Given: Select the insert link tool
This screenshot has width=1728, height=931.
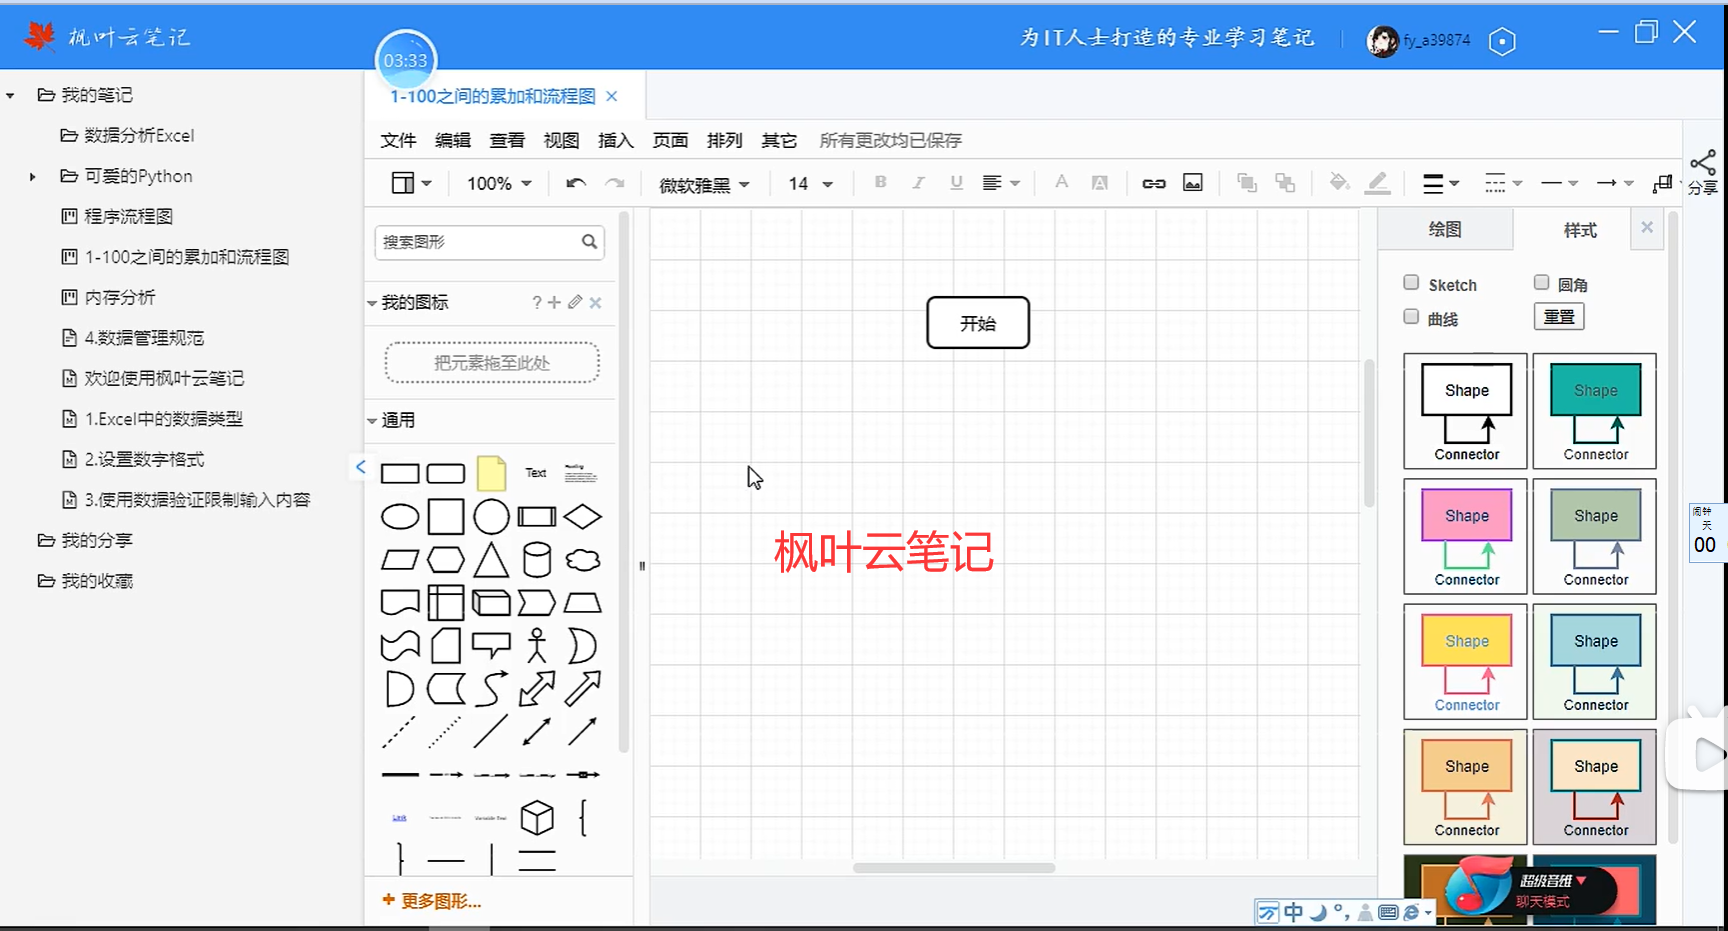Looking at the screenshot, I should point(1152,183).
